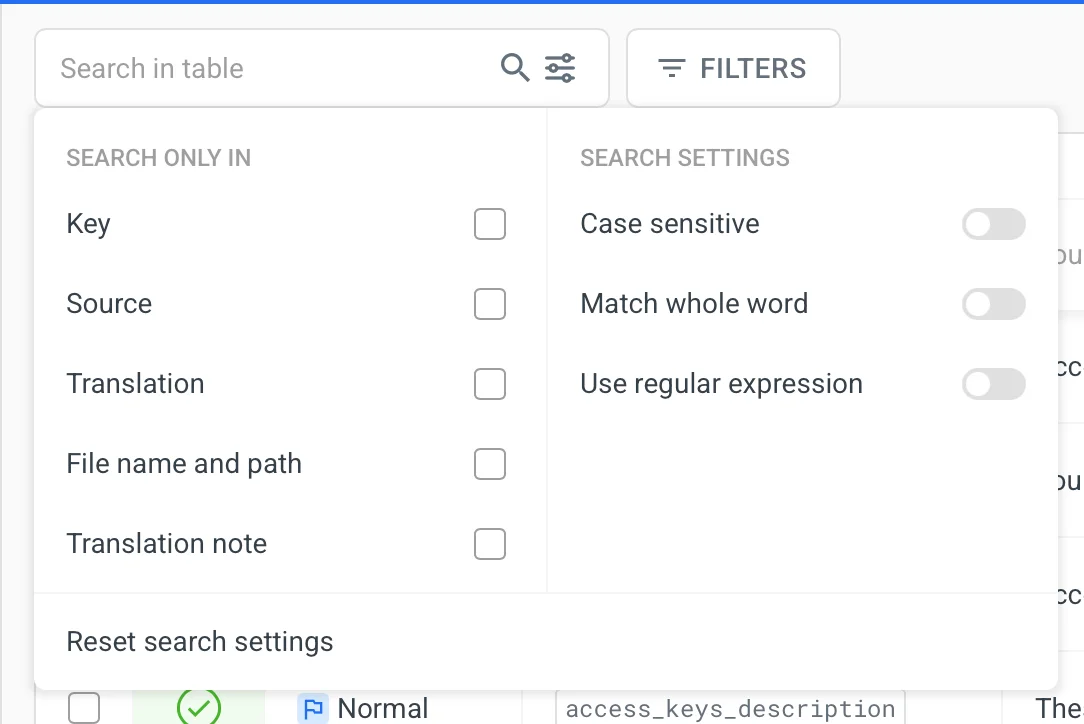
Task: Check the Key search checkbox
Action: pos(490,224)
